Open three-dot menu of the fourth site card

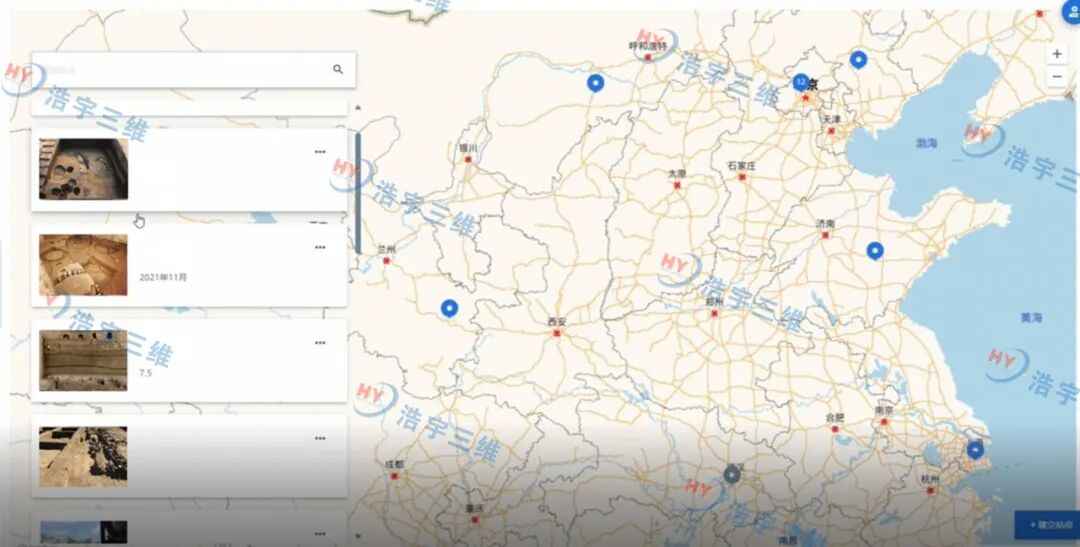point(320,438)
